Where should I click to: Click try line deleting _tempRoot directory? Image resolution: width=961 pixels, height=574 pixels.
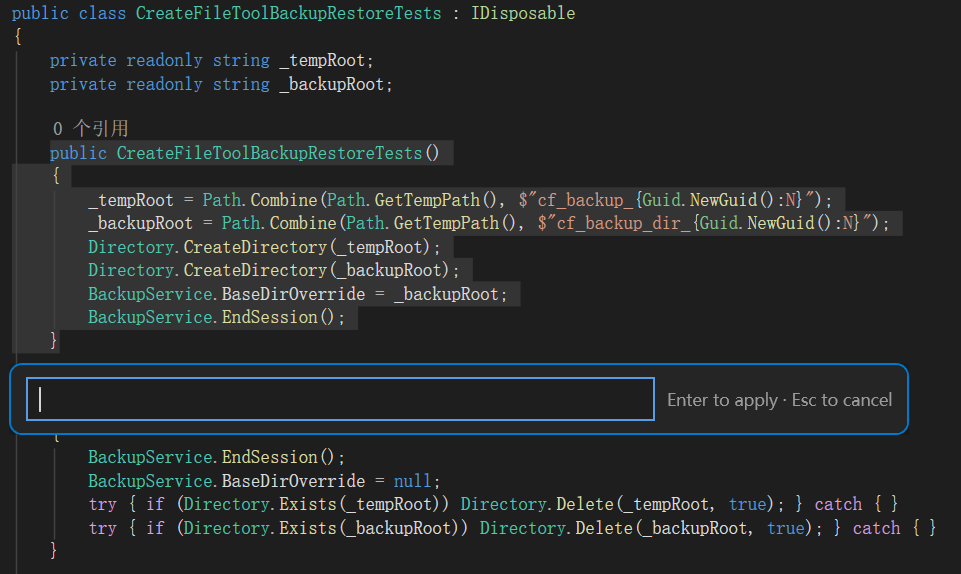click(x=493, y=504)
